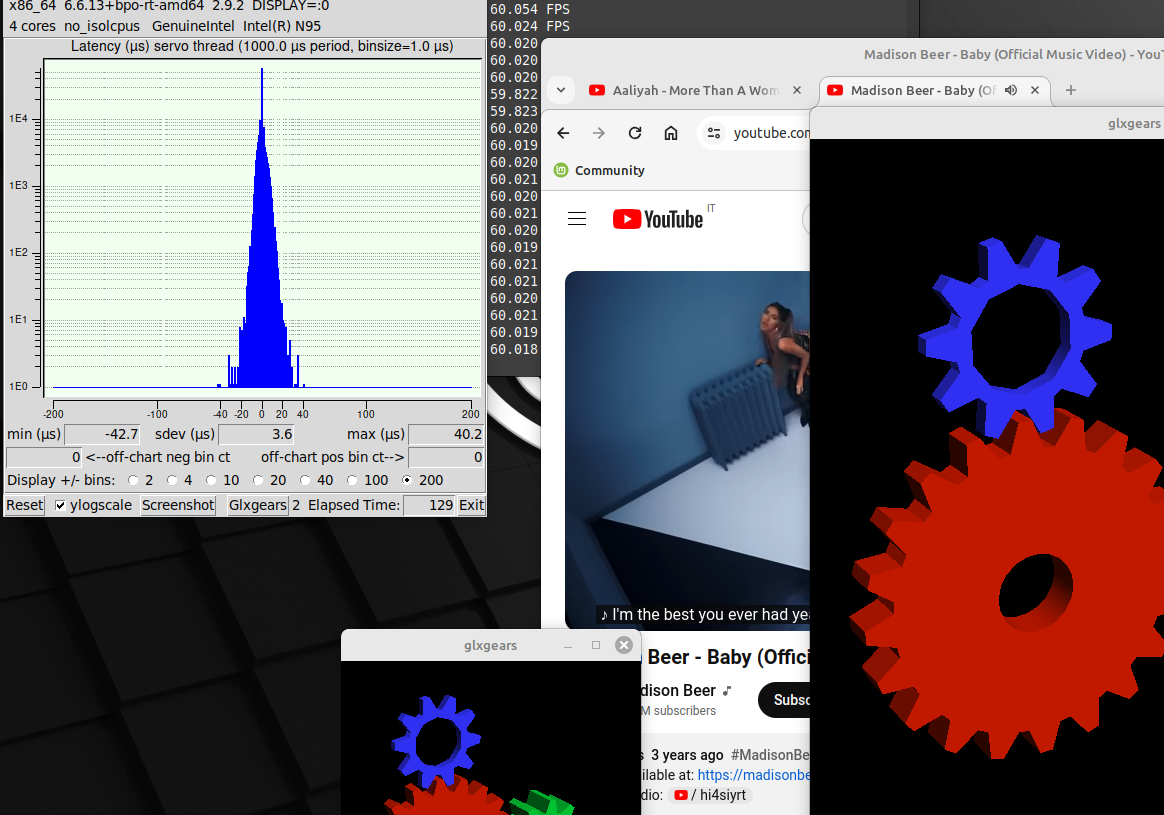Open site information icon in address bar
The width and height of the screenshot is (1164, 815).
click(714, 133)
